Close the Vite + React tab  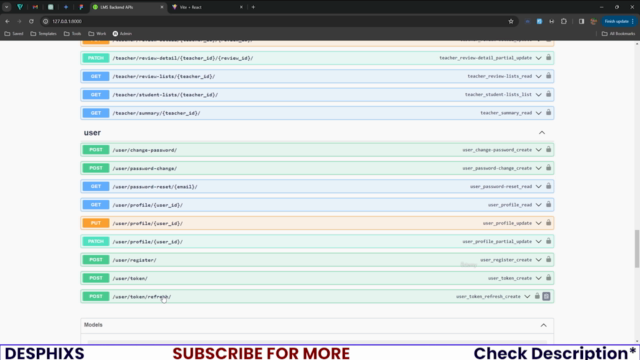[x=241, y=7]
